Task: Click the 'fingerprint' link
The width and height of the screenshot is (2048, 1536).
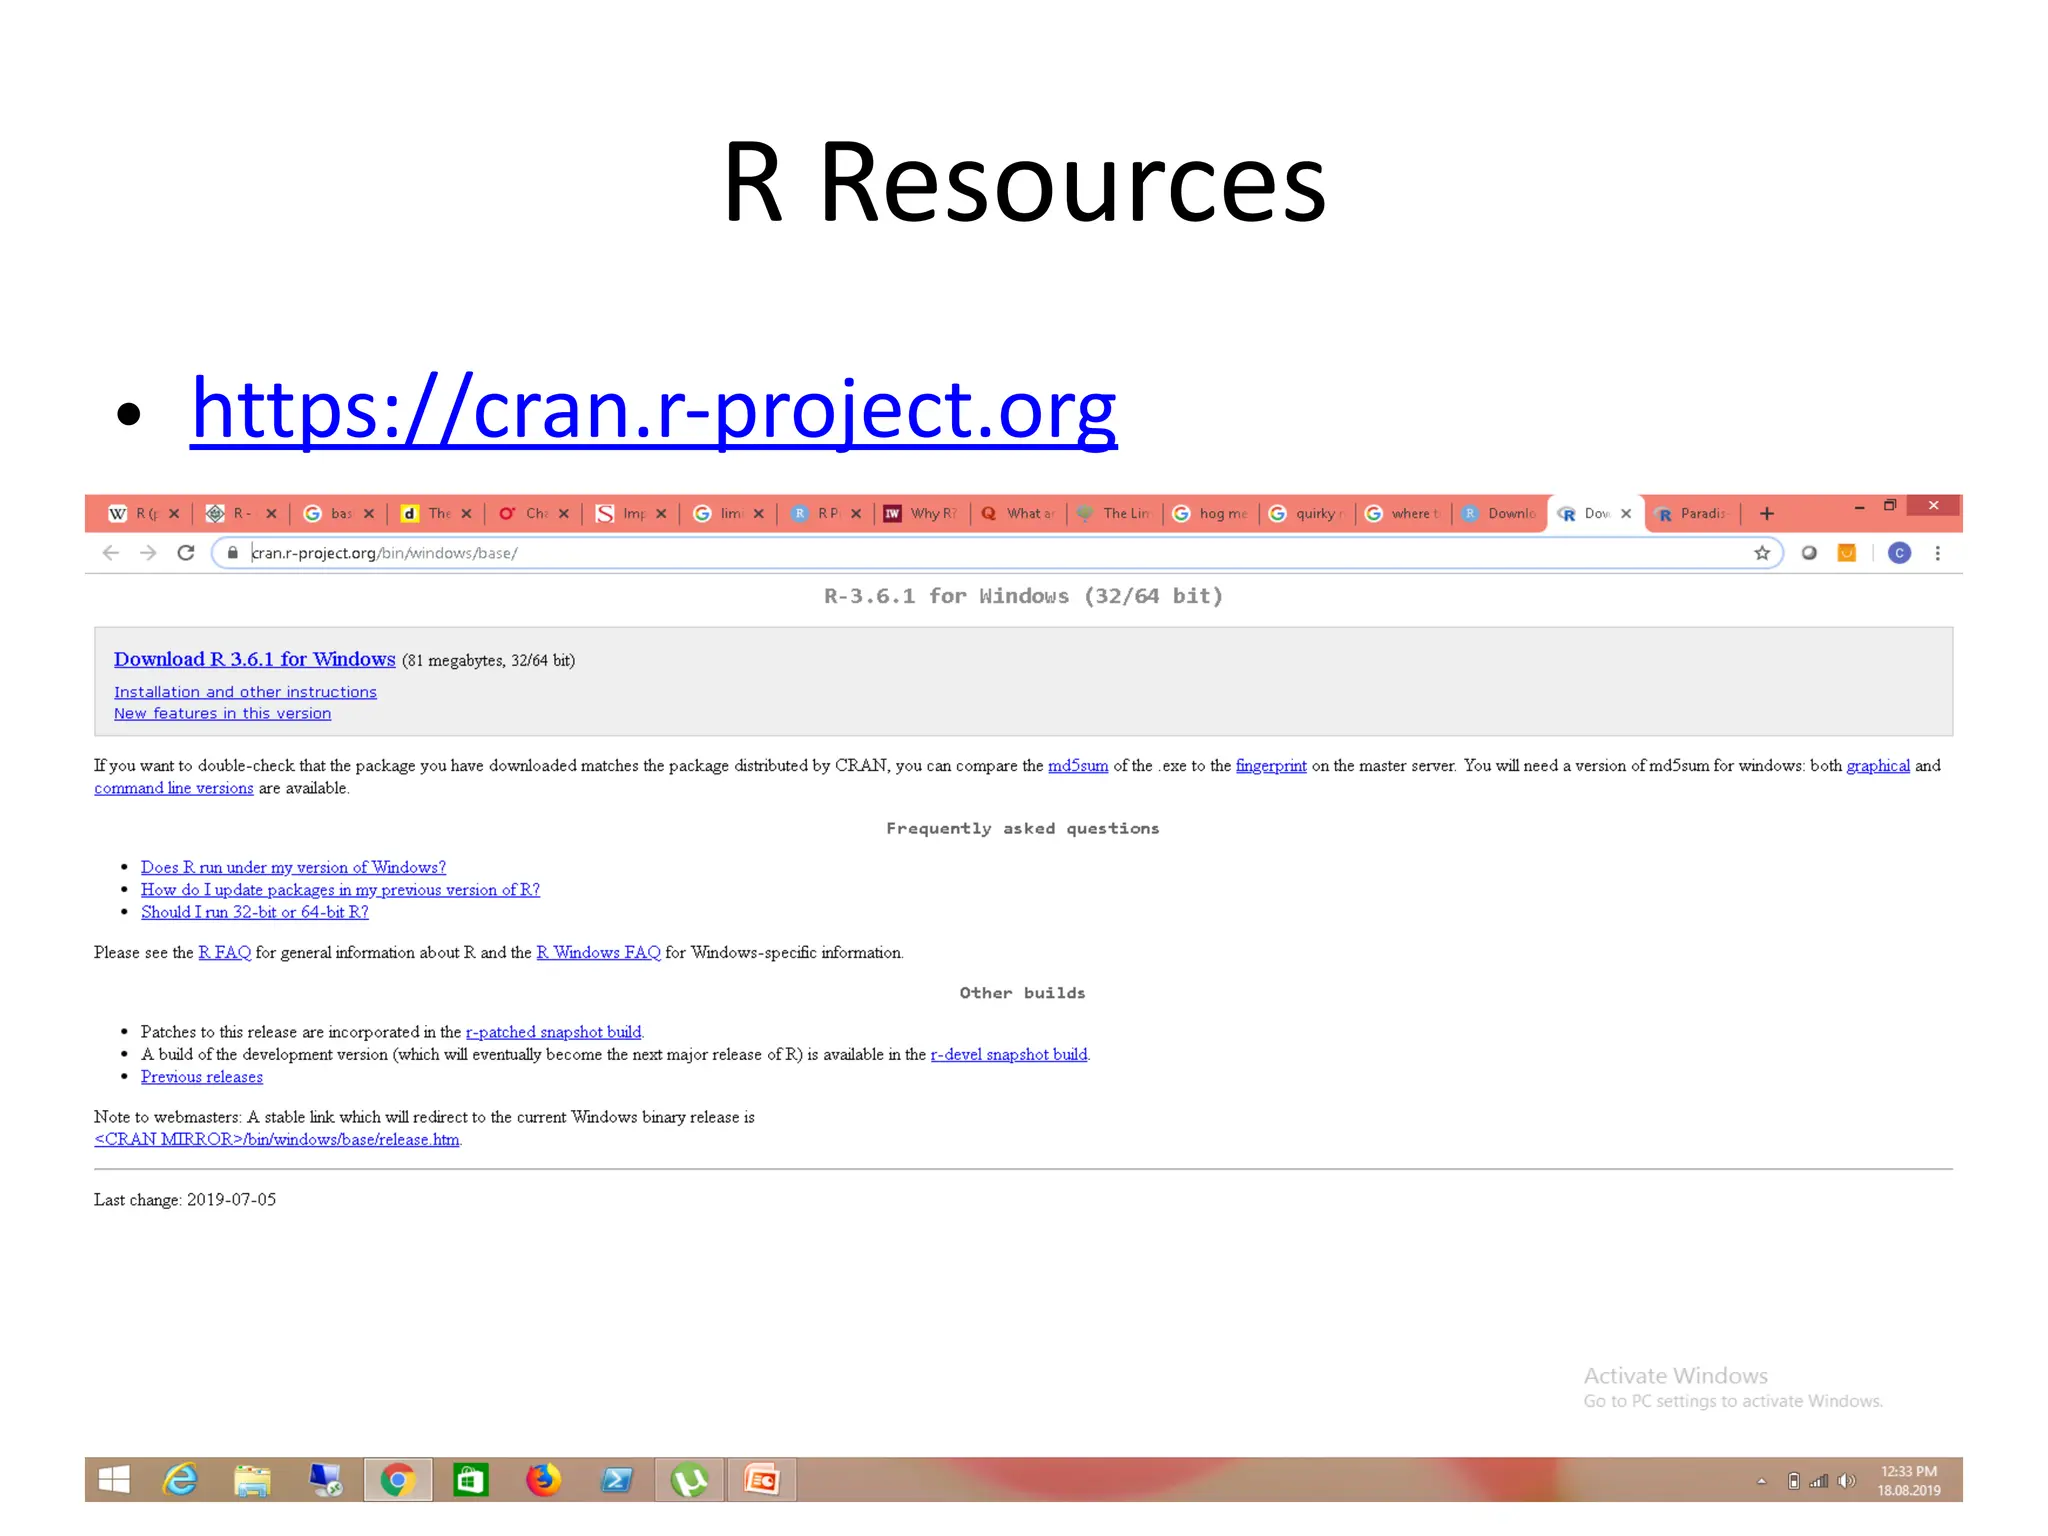Action: tap(1271, 766)
